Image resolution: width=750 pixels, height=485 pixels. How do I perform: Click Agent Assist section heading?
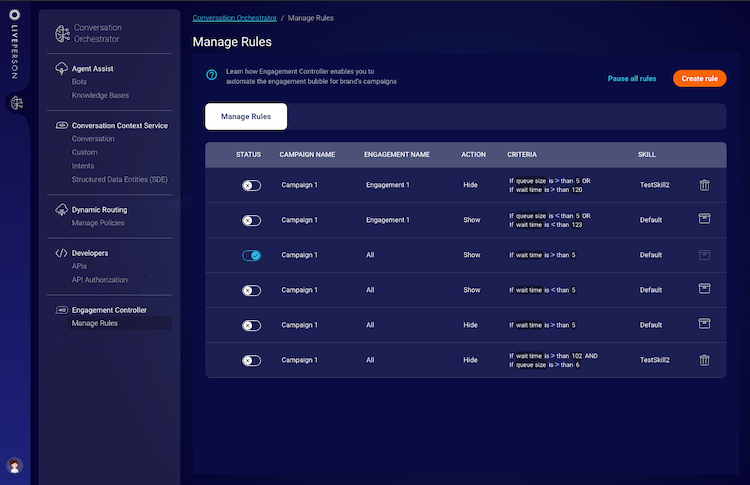tap(92, 69)
